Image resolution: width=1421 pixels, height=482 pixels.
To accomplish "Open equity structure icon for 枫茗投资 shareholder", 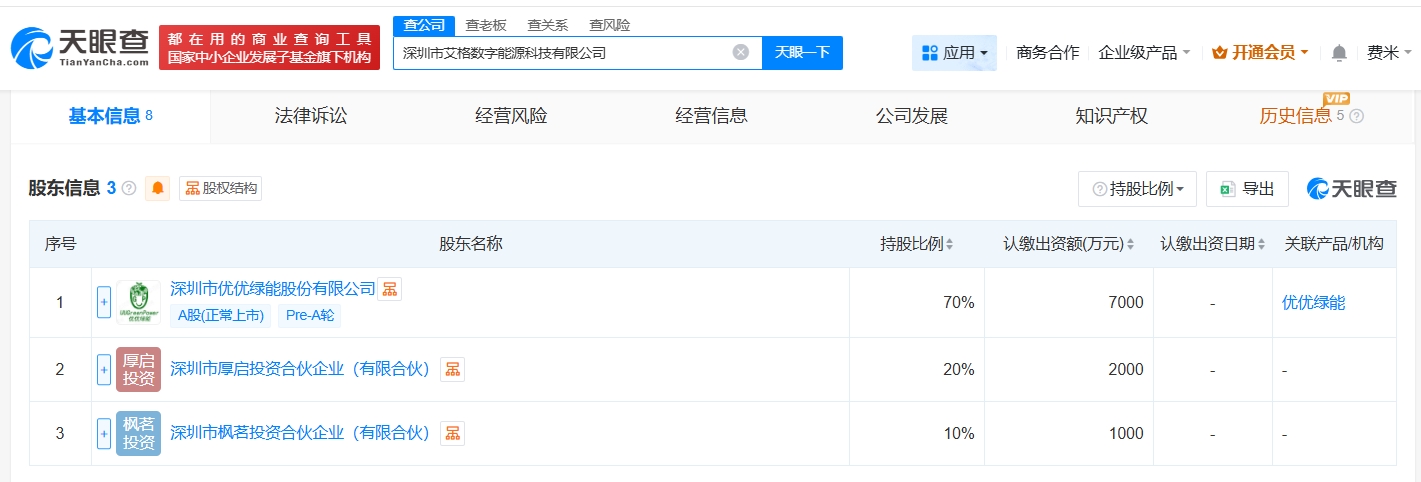I will click(x=453, y=433).
